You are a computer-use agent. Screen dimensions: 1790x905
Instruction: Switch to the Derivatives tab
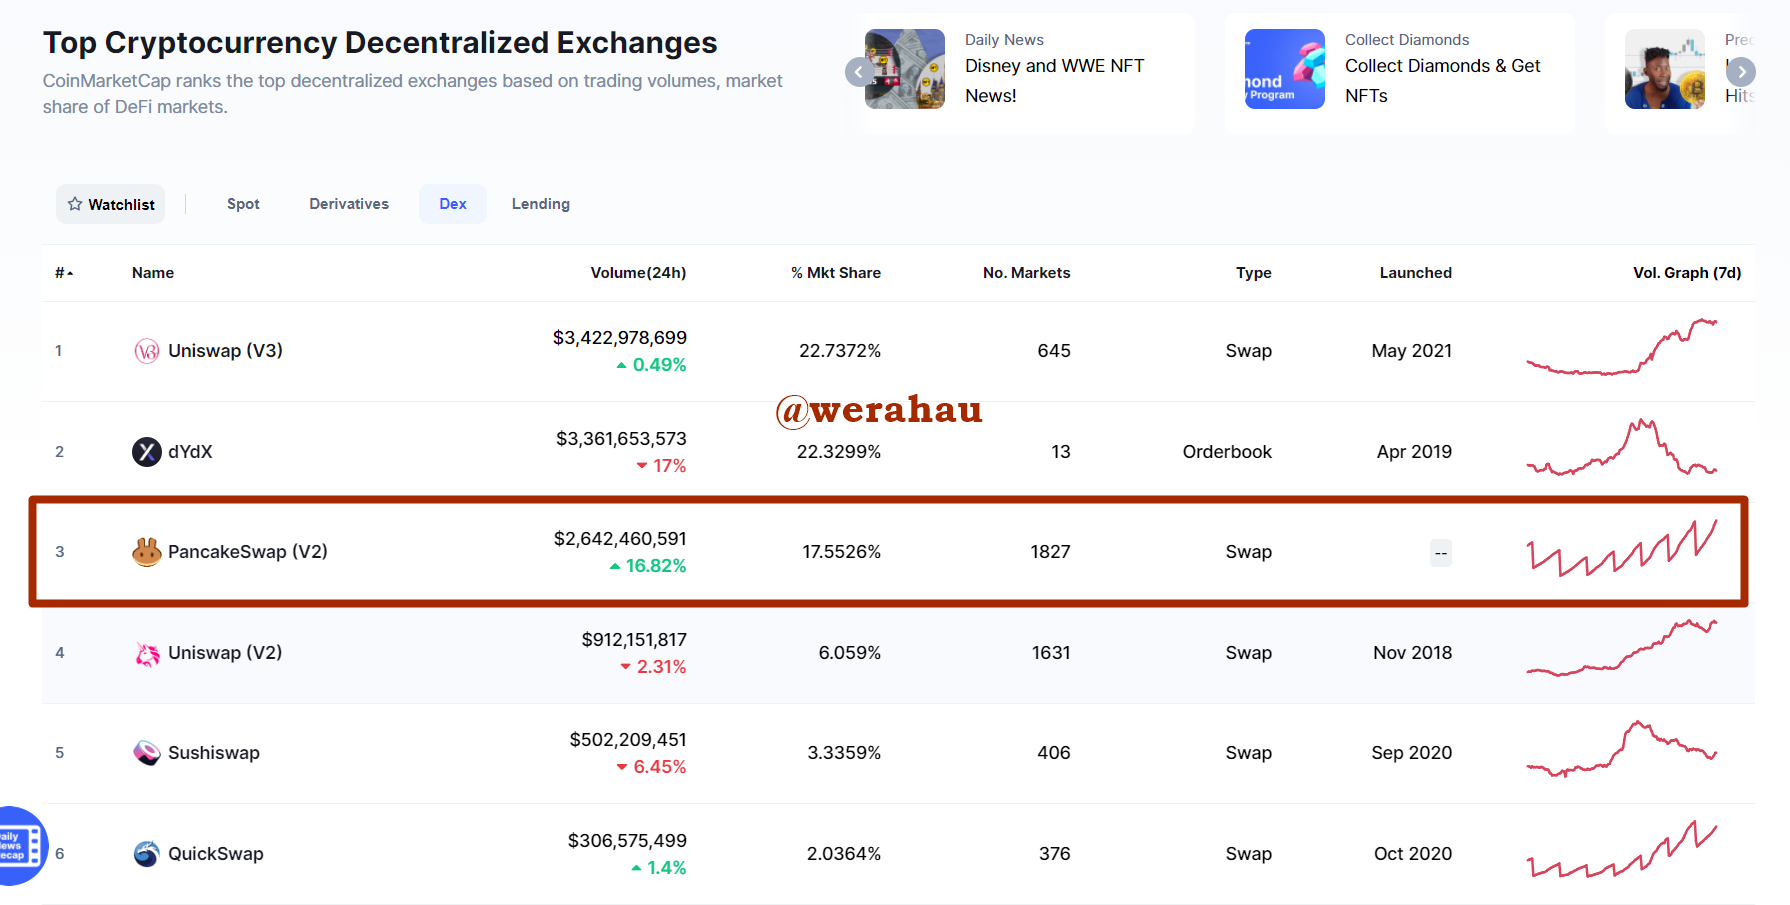349,204
